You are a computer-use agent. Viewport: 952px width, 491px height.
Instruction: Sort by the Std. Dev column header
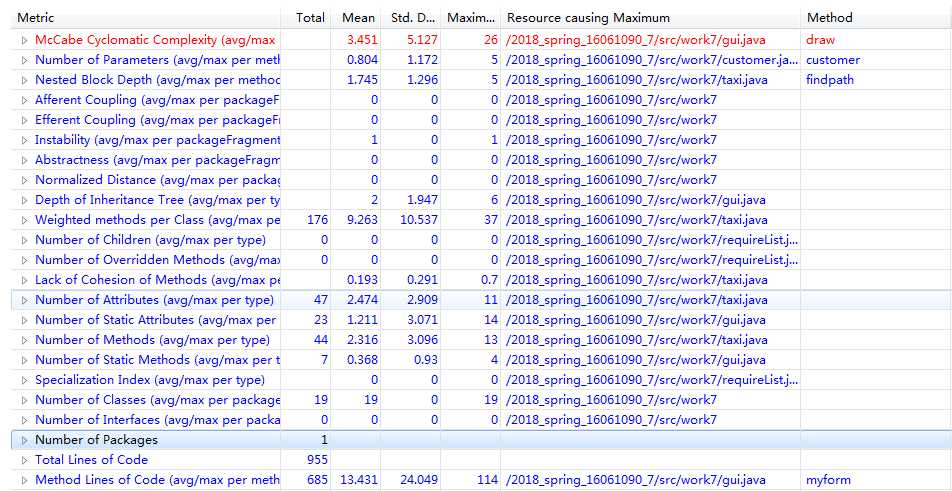(x=410, y=18)
